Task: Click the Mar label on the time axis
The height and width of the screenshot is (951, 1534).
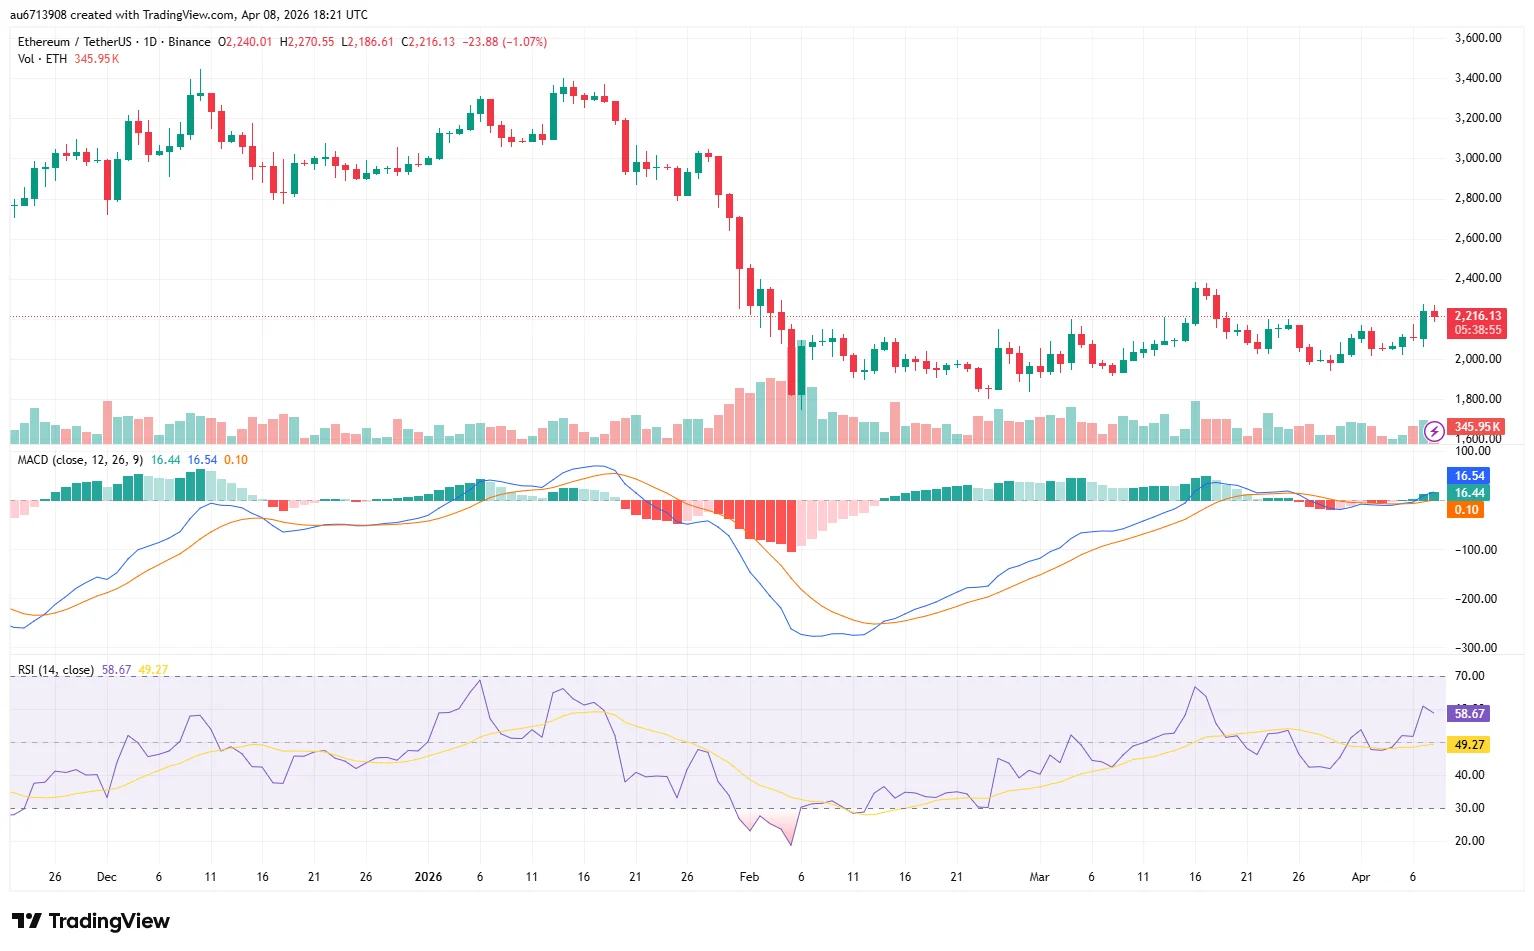Action: tap(1039, 877)
